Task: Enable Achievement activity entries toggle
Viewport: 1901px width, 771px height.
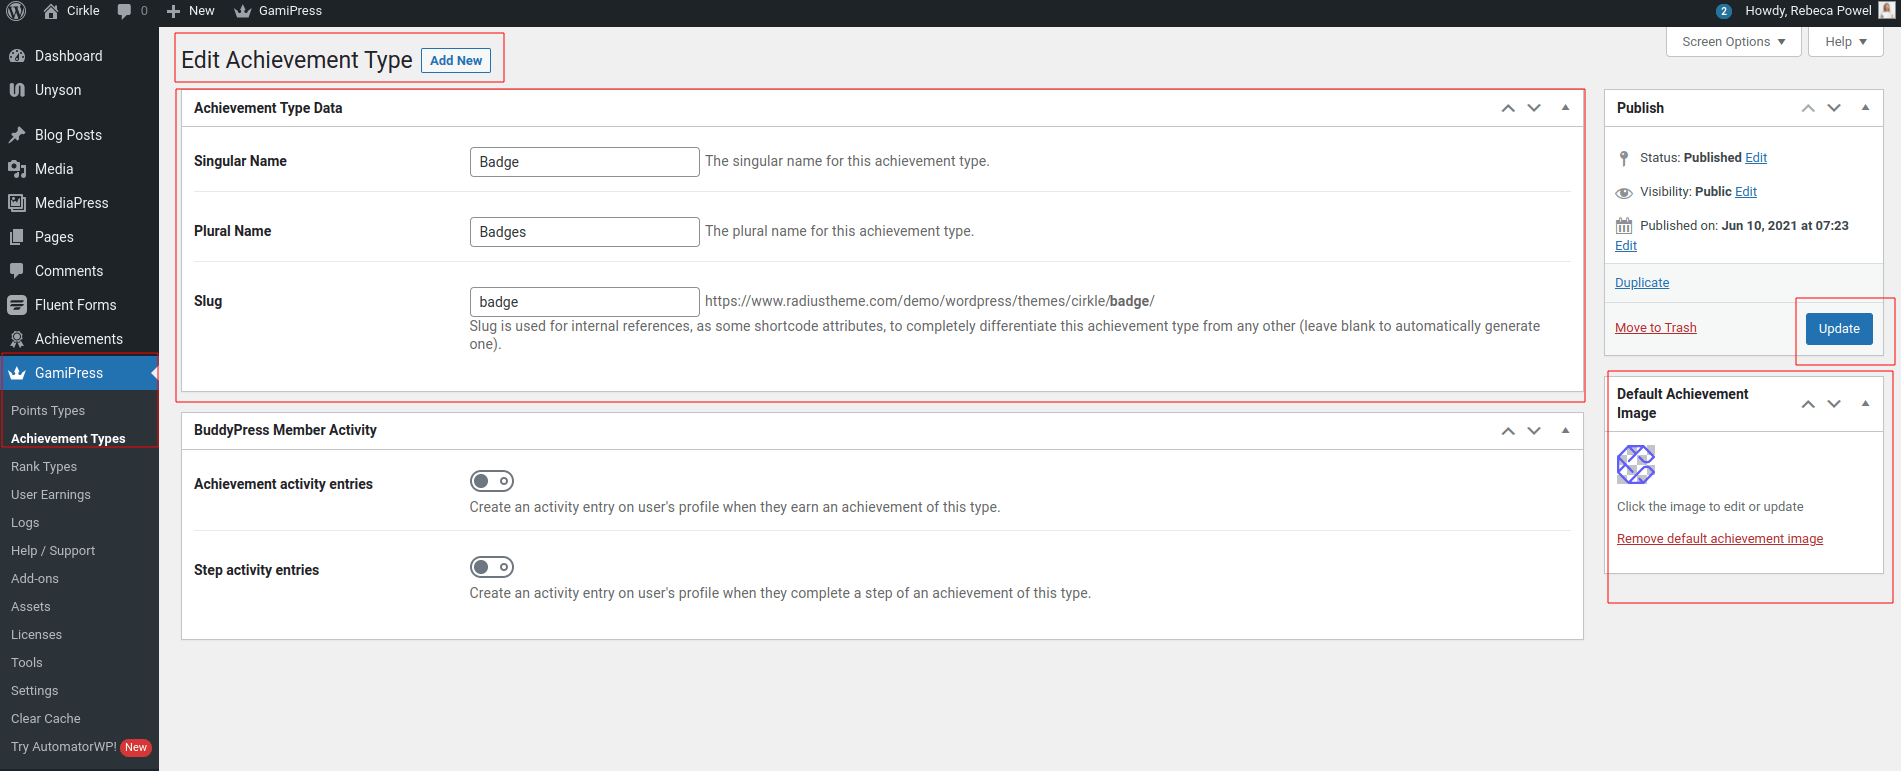Action: point(492,481)
